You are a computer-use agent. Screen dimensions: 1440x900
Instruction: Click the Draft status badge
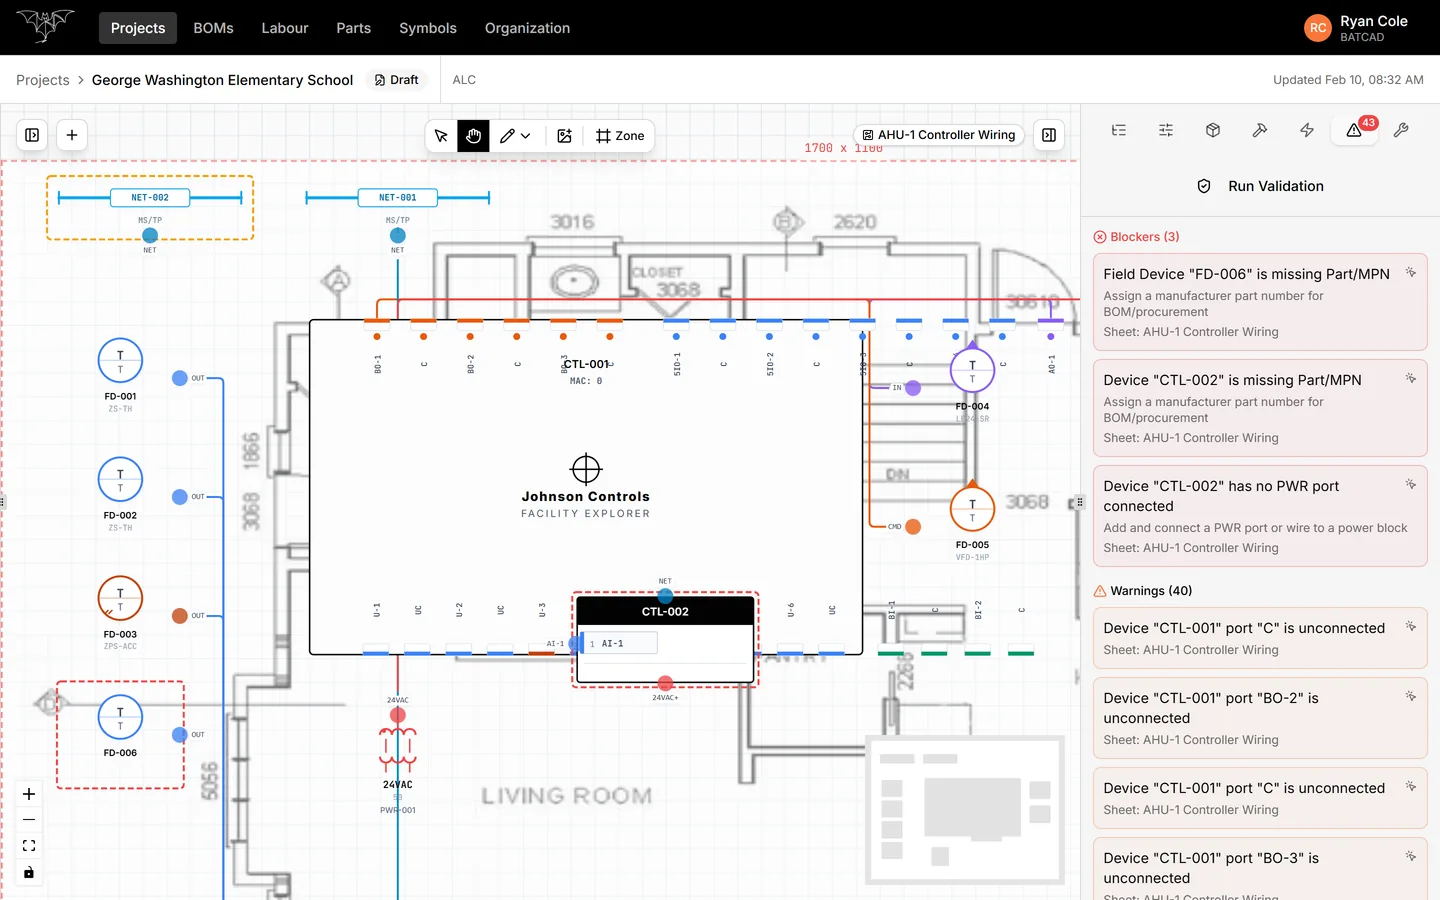(x=397, y=80)
